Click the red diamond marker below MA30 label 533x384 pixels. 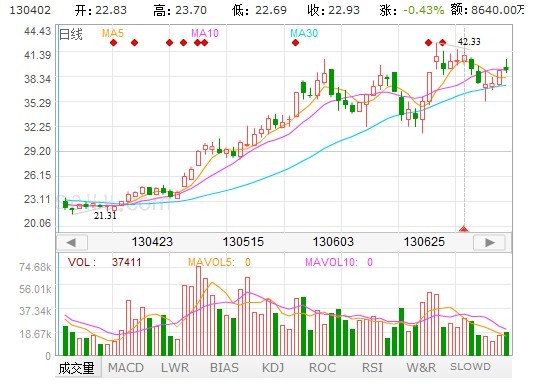[295, 43]
